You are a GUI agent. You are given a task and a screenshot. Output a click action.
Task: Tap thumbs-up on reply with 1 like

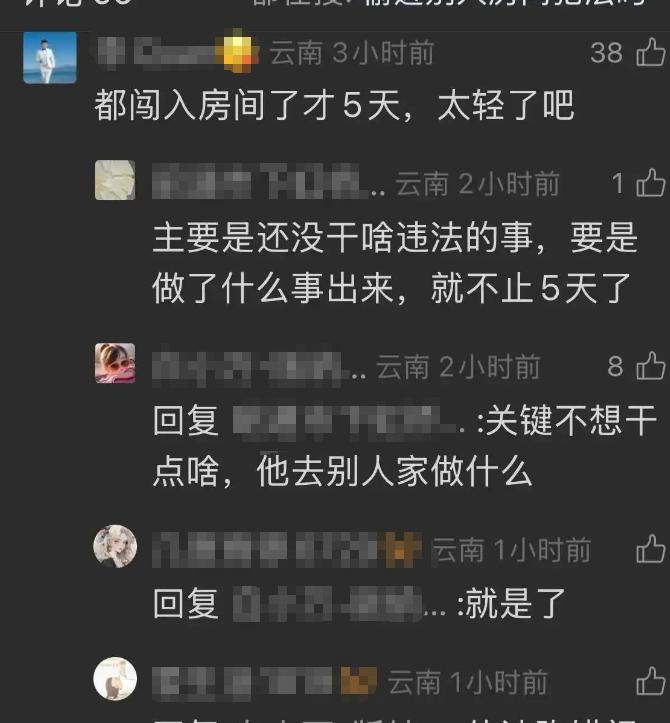click(651, 183)
